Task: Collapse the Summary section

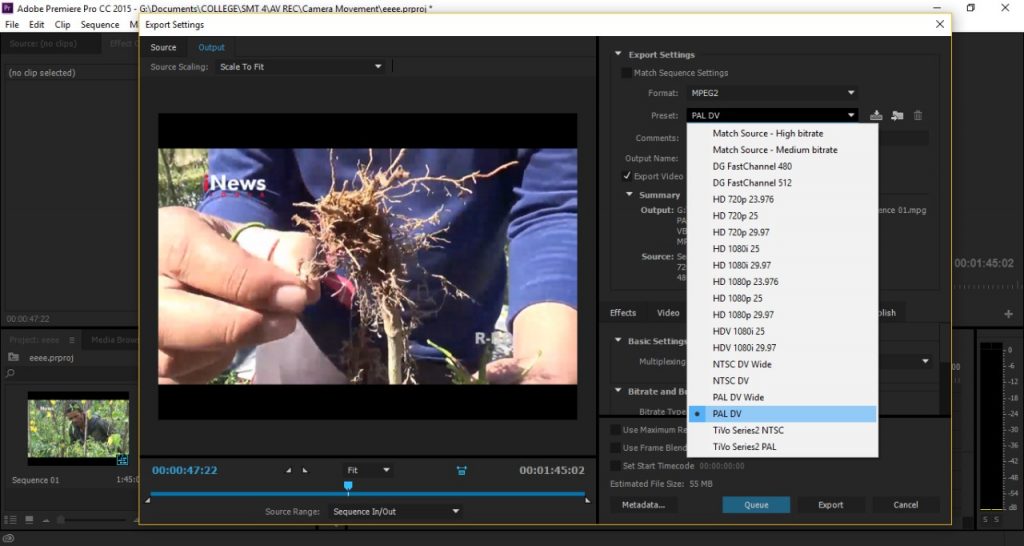Action: (x=629, y=195)
